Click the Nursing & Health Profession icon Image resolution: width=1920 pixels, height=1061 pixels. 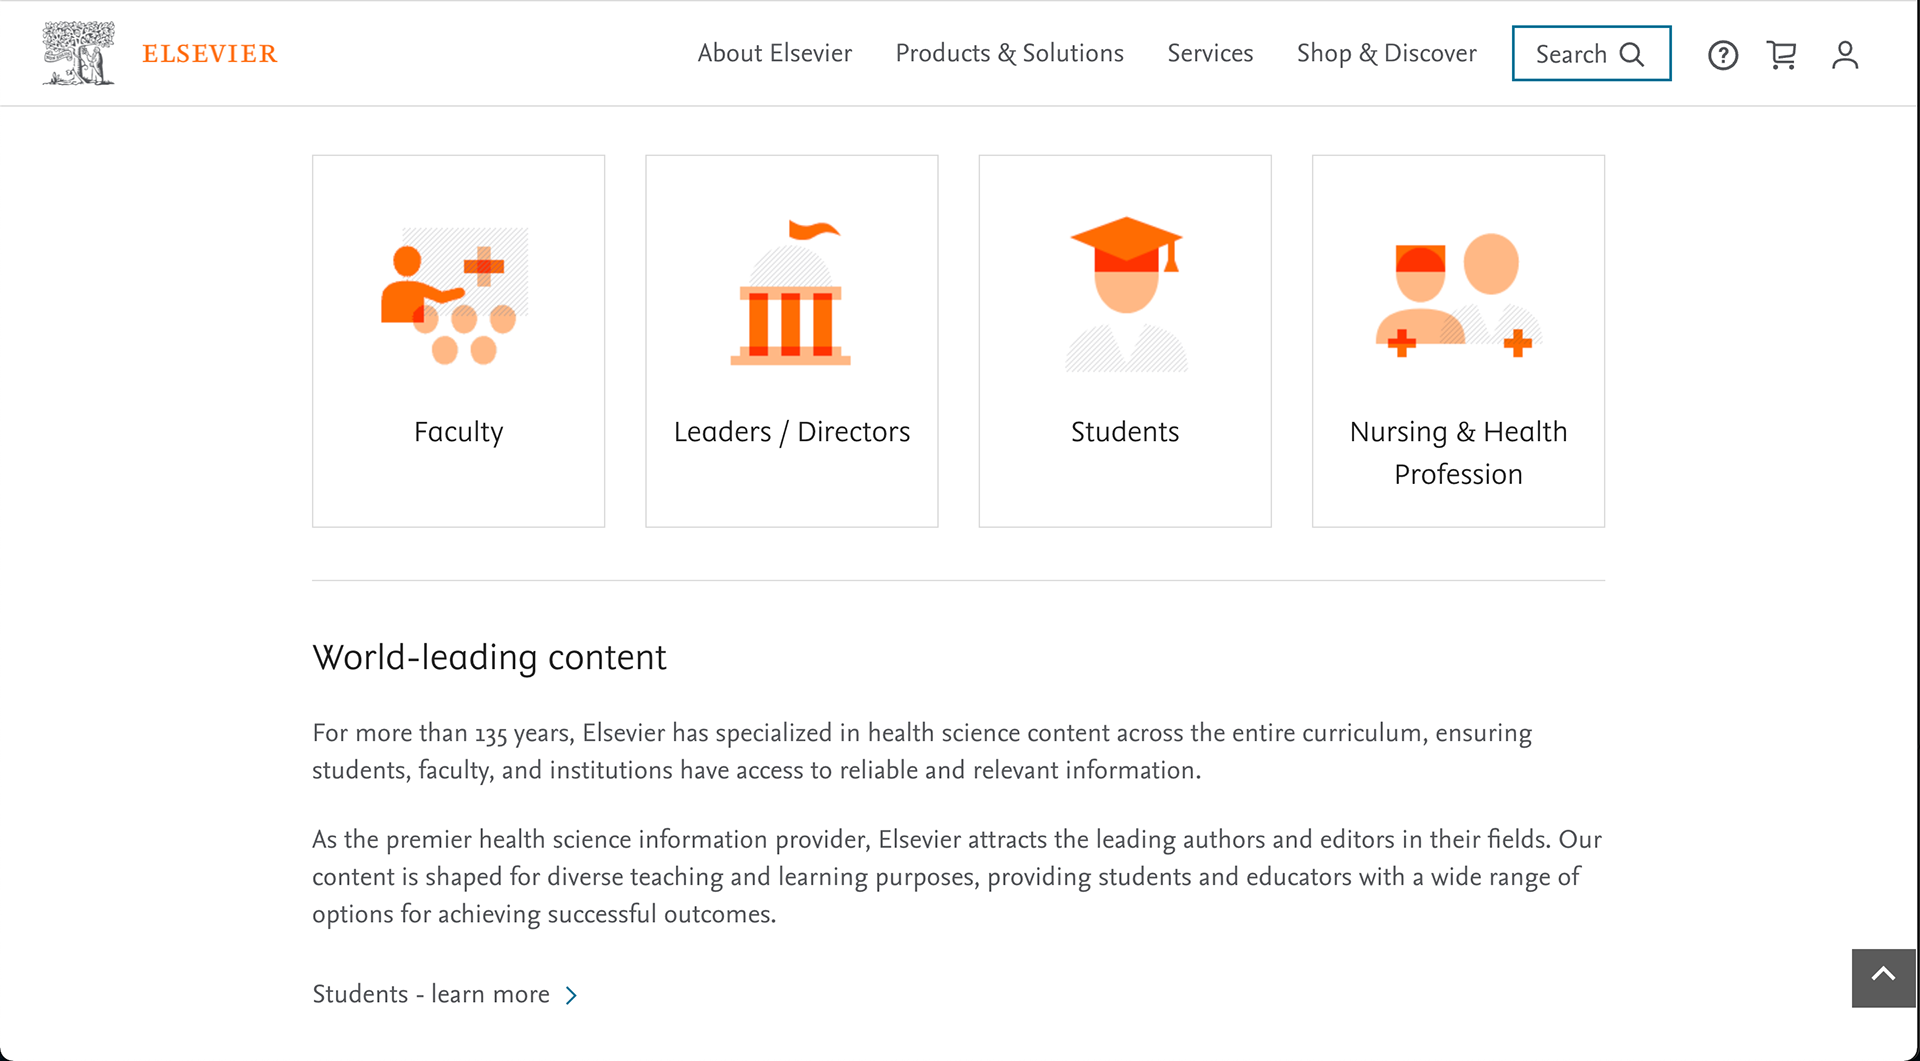coord(1458,295)
